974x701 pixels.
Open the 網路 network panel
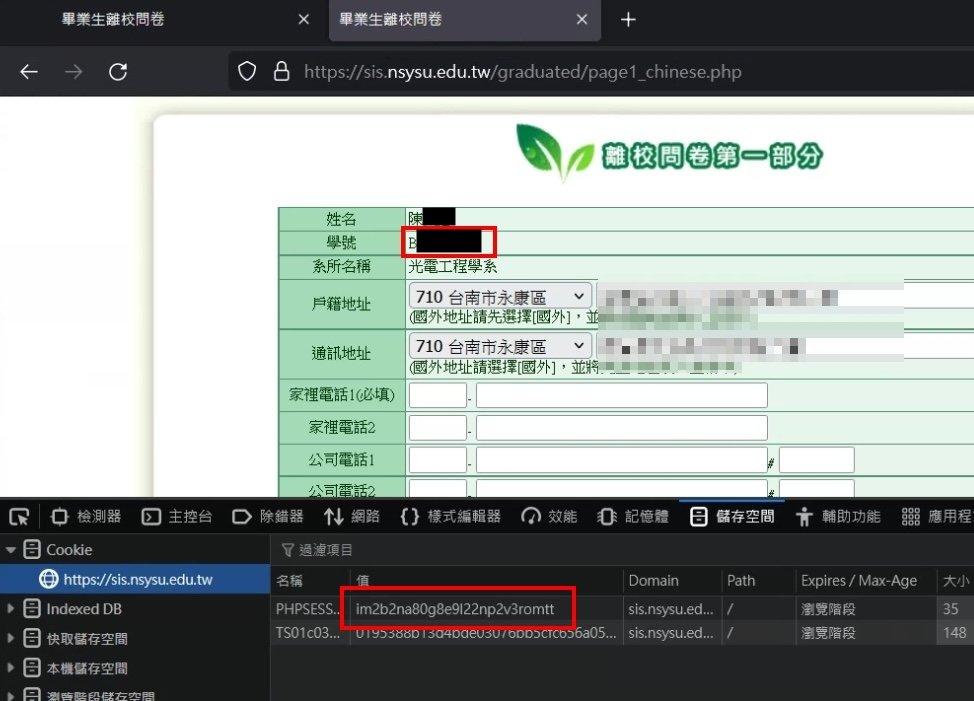coord(352,517)
